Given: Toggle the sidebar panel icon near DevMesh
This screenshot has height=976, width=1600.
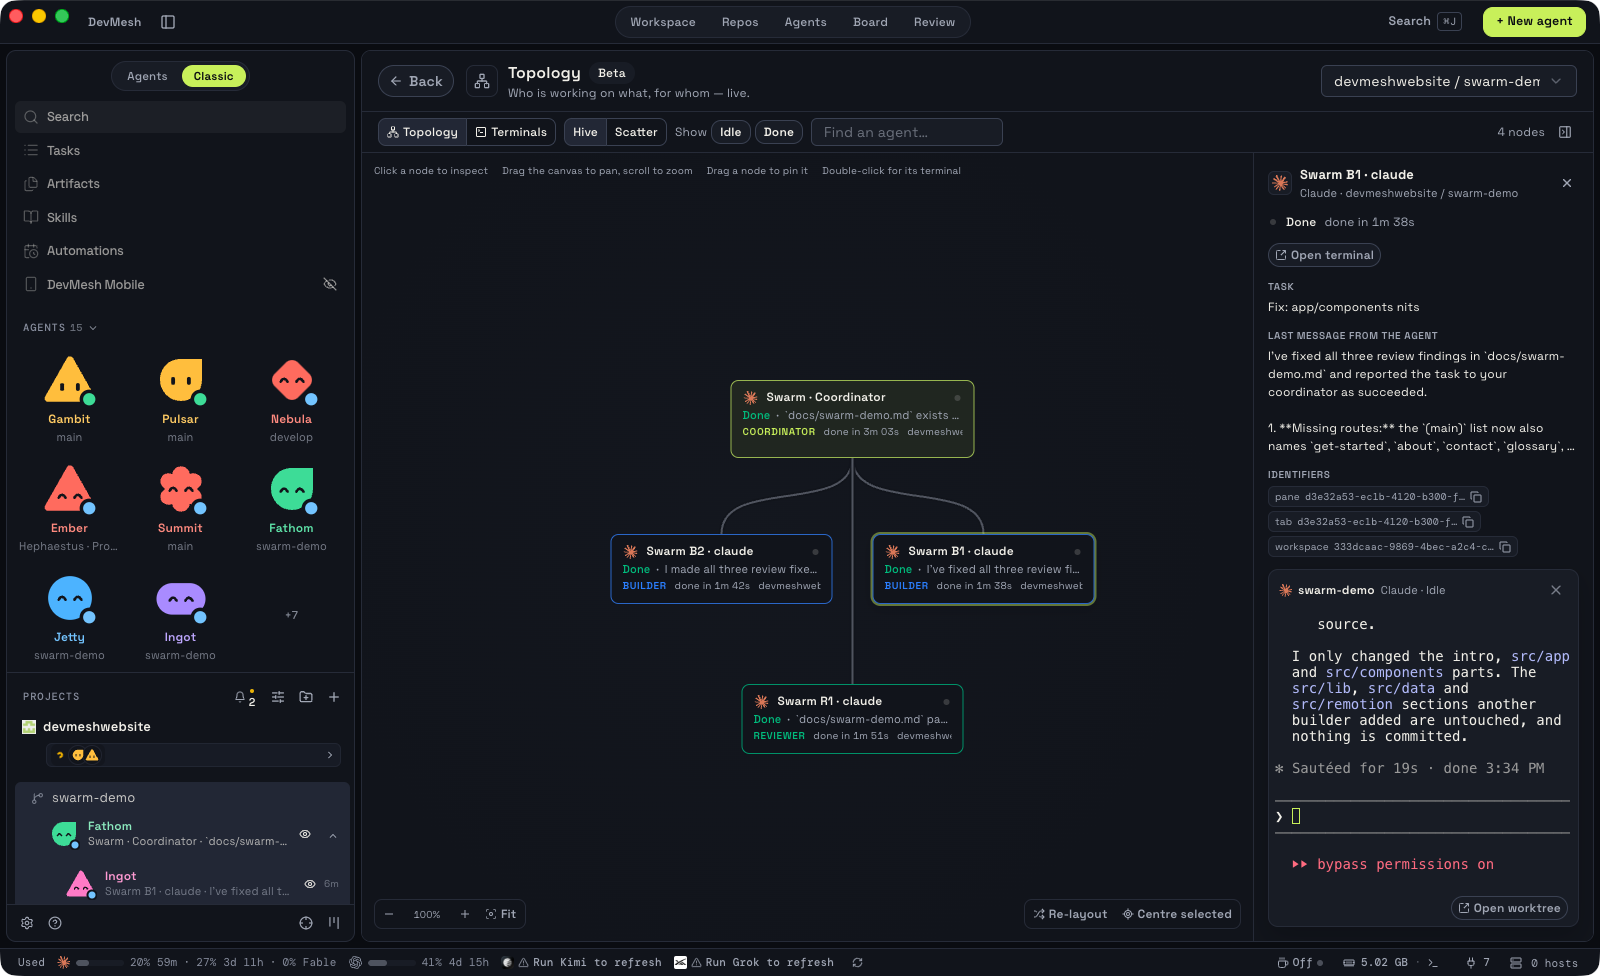Looking at the screenshot, I should (168, 22).
